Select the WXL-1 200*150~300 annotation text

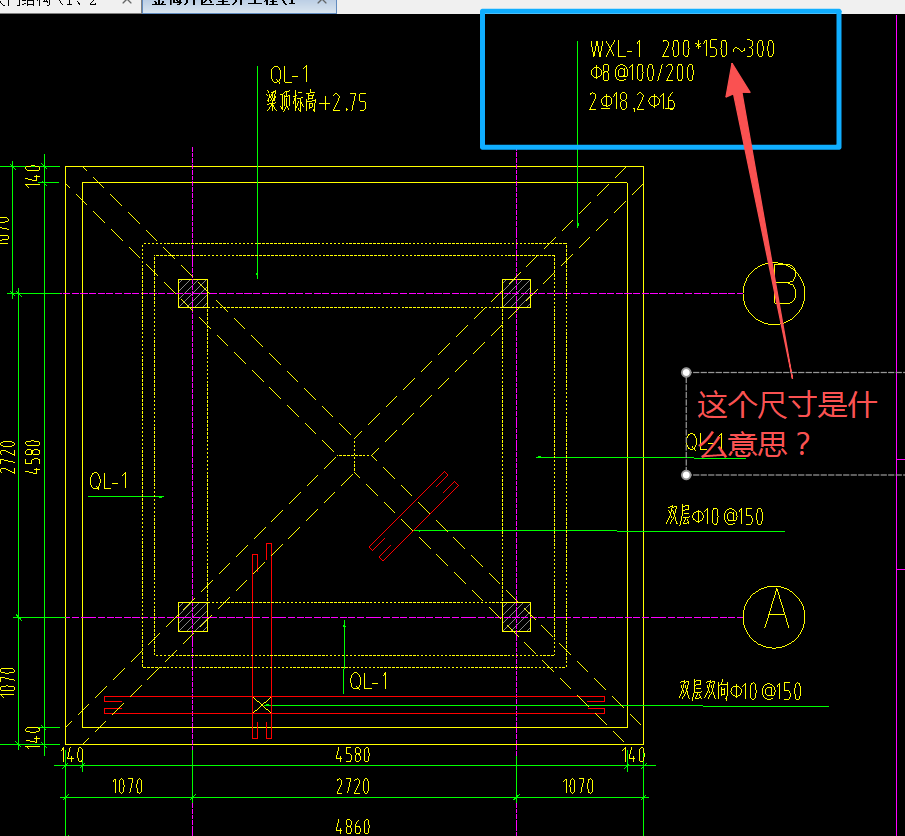coord(684,48)
